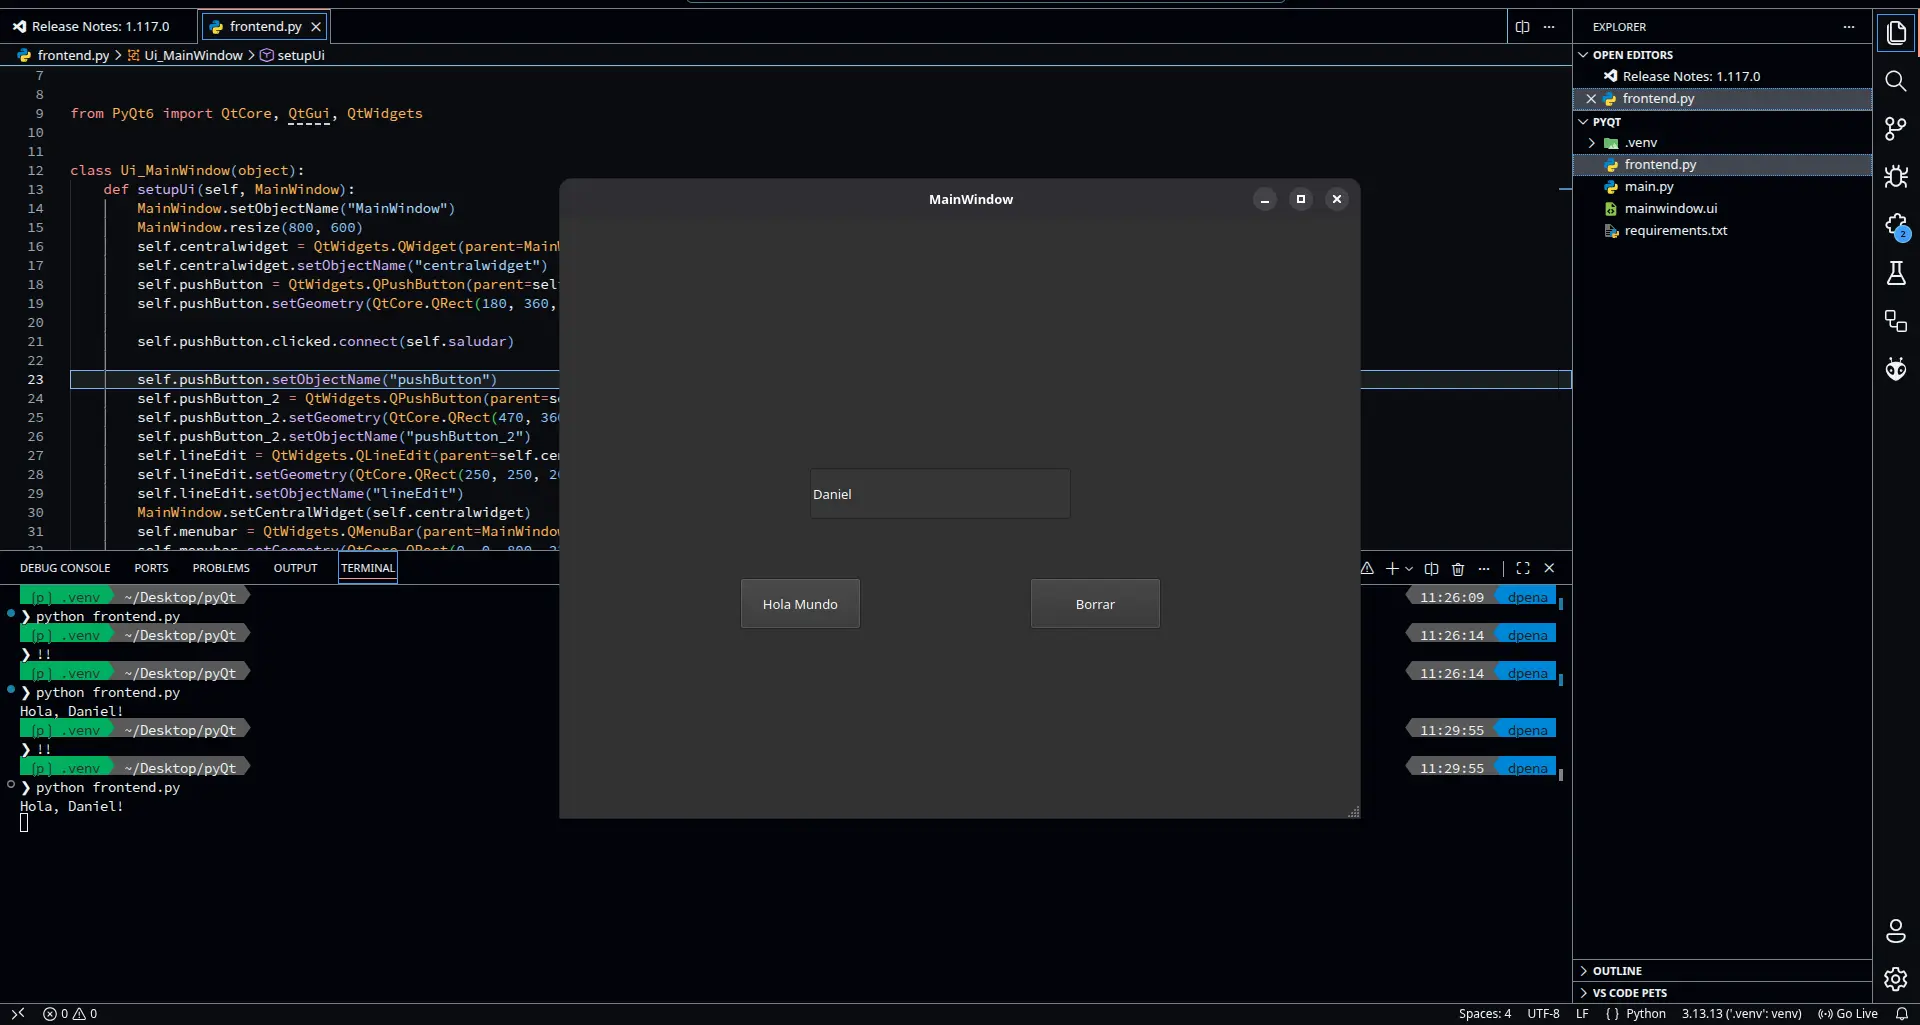Open Run and Debug view
The width and height of the screenshot is (1920, 1025).
coord(1896,177)
